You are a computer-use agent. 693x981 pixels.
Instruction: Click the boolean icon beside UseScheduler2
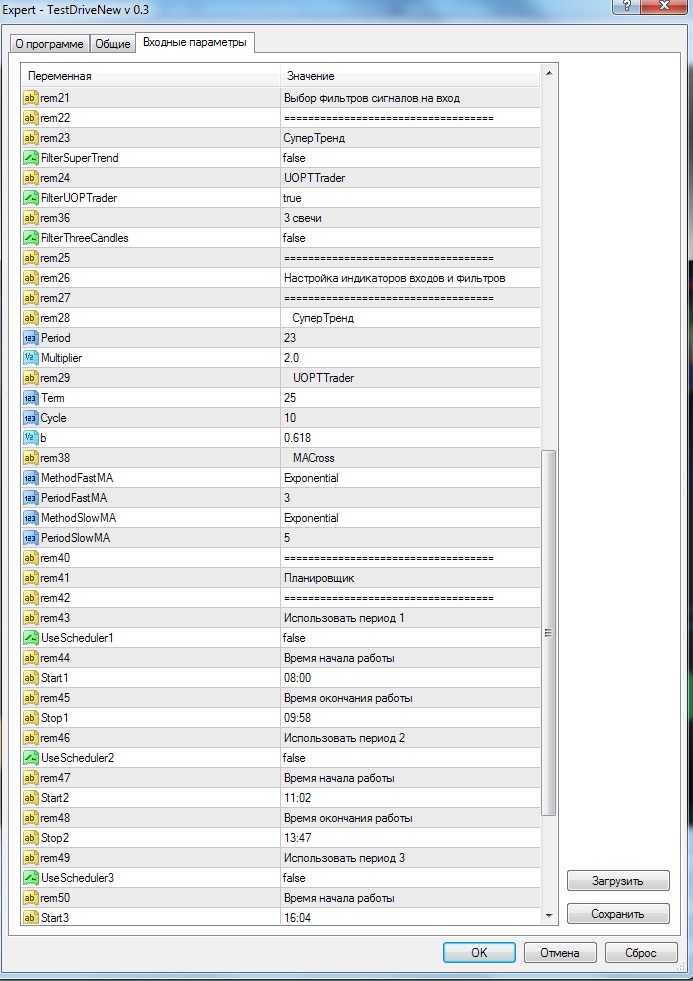(x=31, y=758)
